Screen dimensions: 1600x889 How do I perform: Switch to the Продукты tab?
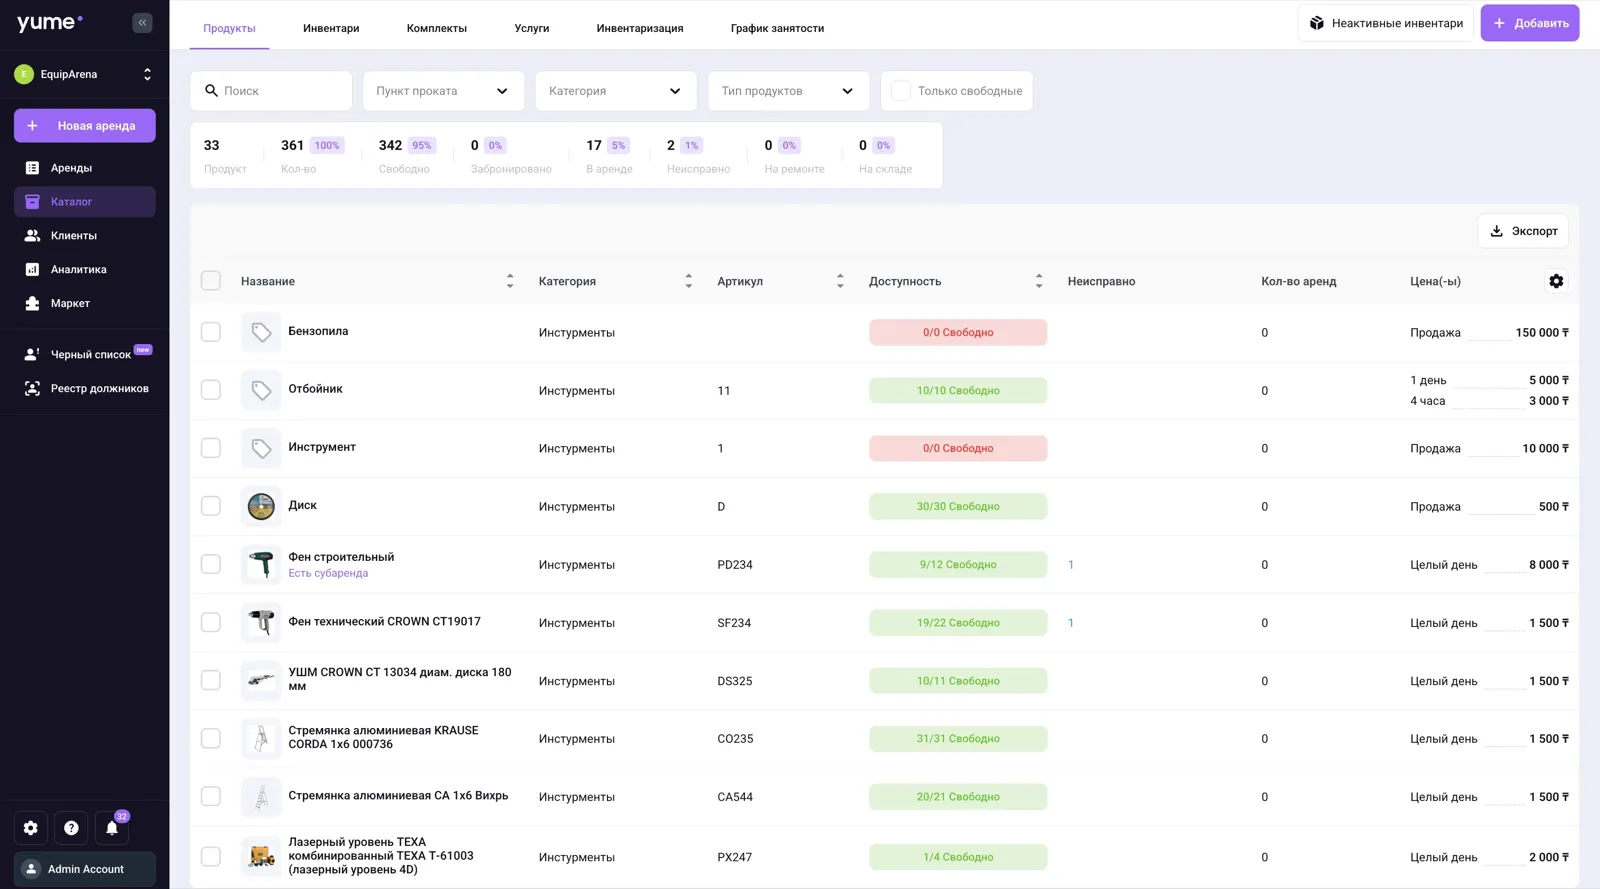[x=229, y=28]
